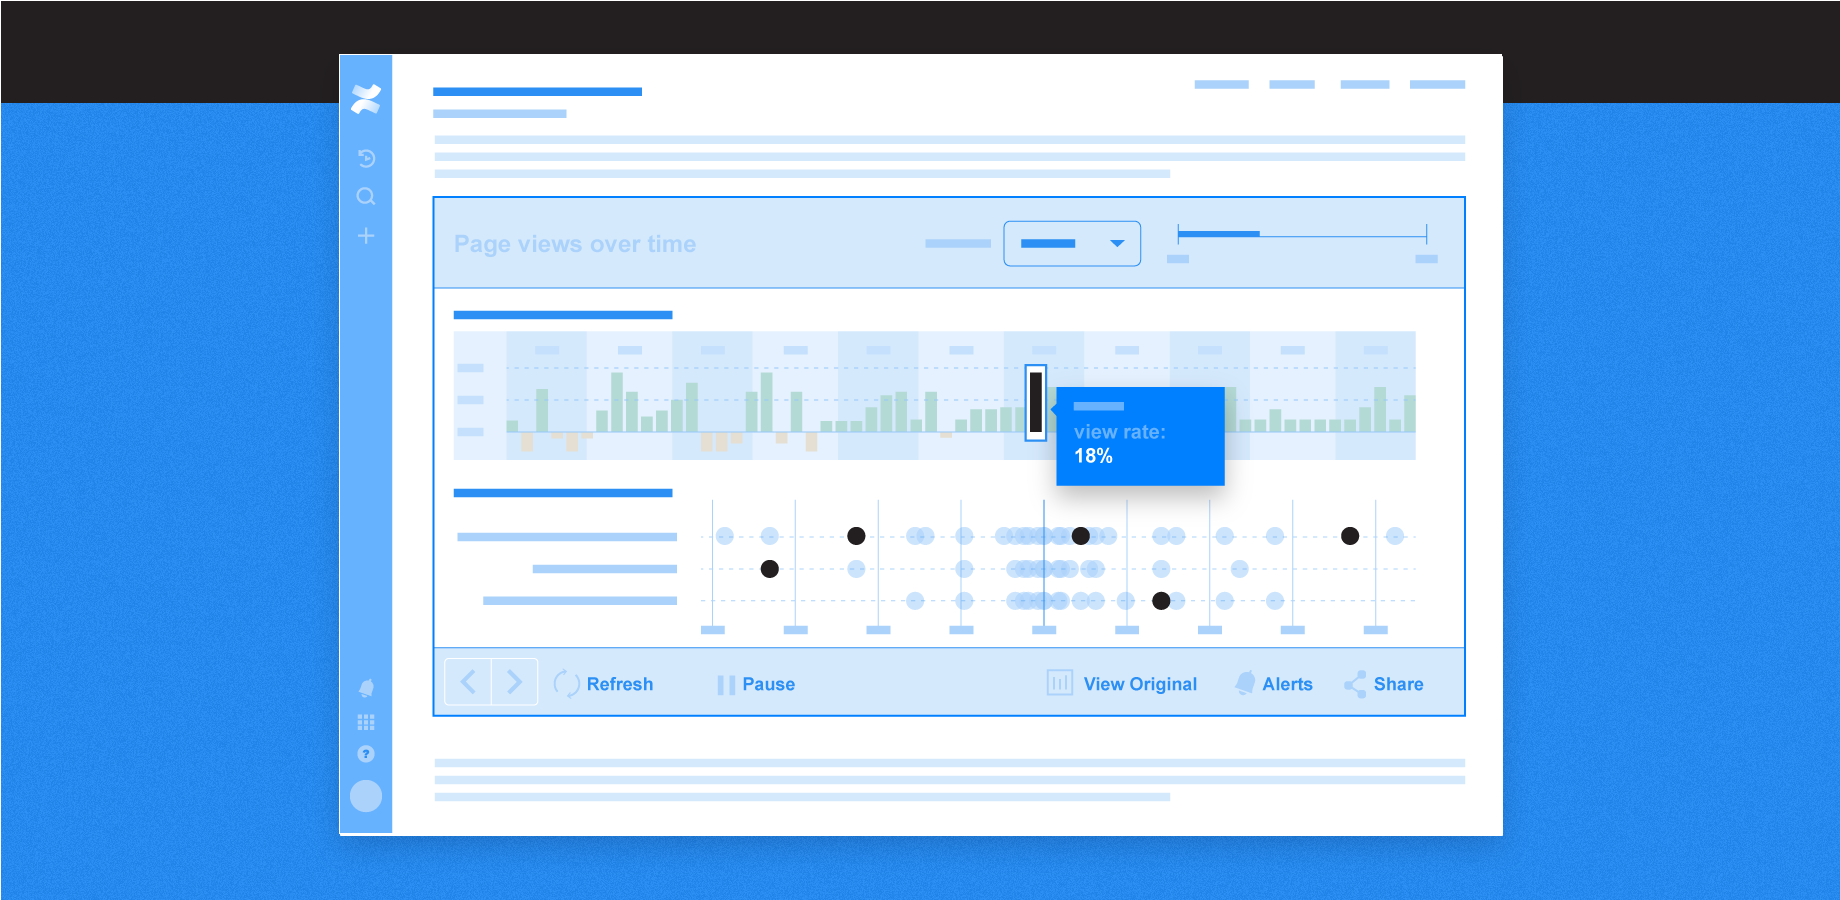Screen dimensions: 1840x900
Task: Open the dropdown in Page views header
Action: pos(1072,244)
